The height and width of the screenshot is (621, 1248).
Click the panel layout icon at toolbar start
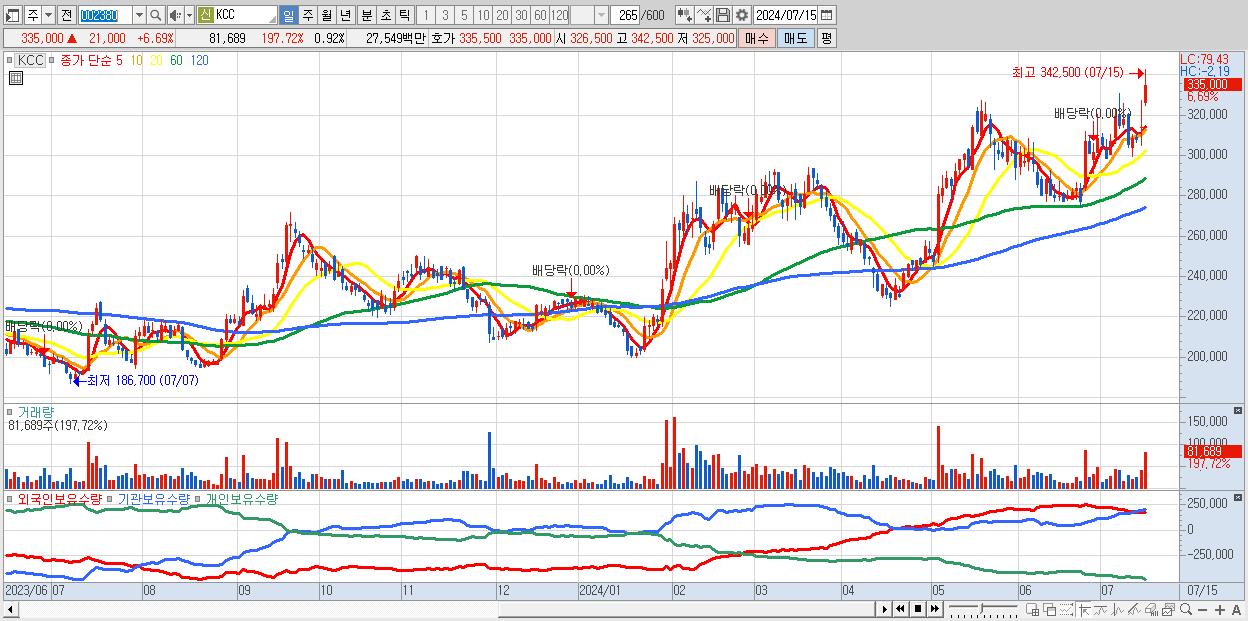(12, 15)
